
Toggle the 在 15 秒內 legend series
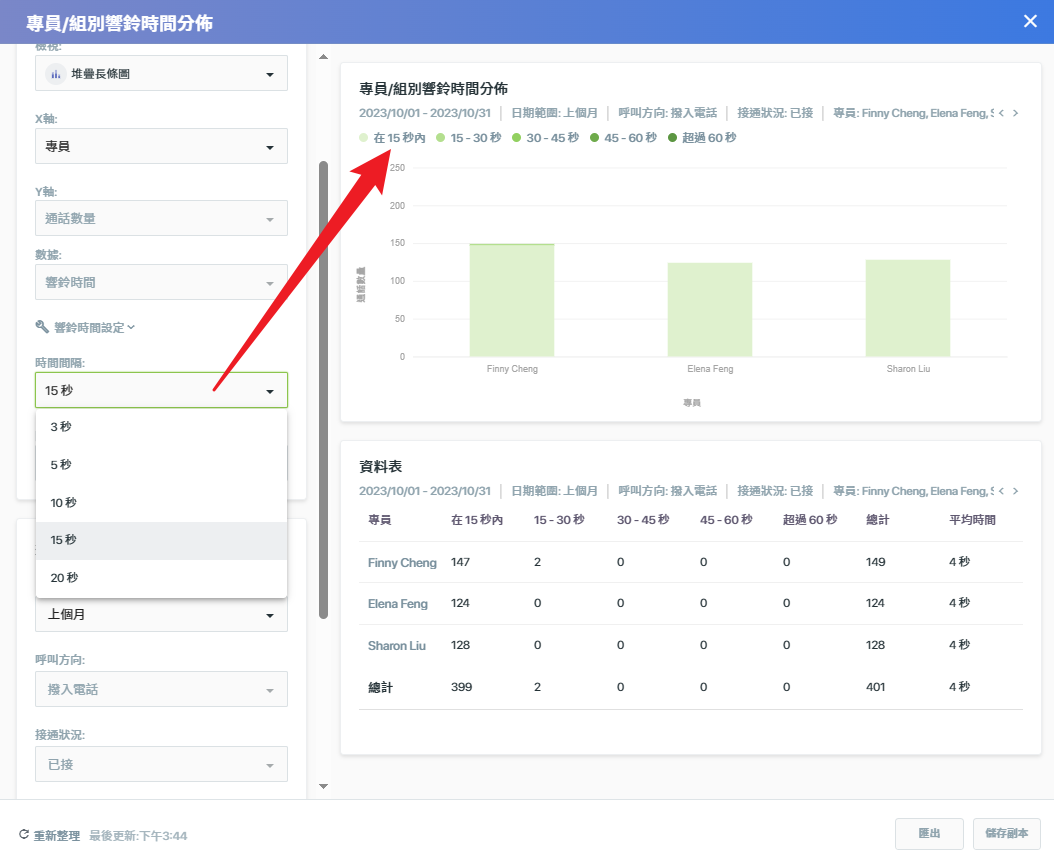click(x=393, y=138)
